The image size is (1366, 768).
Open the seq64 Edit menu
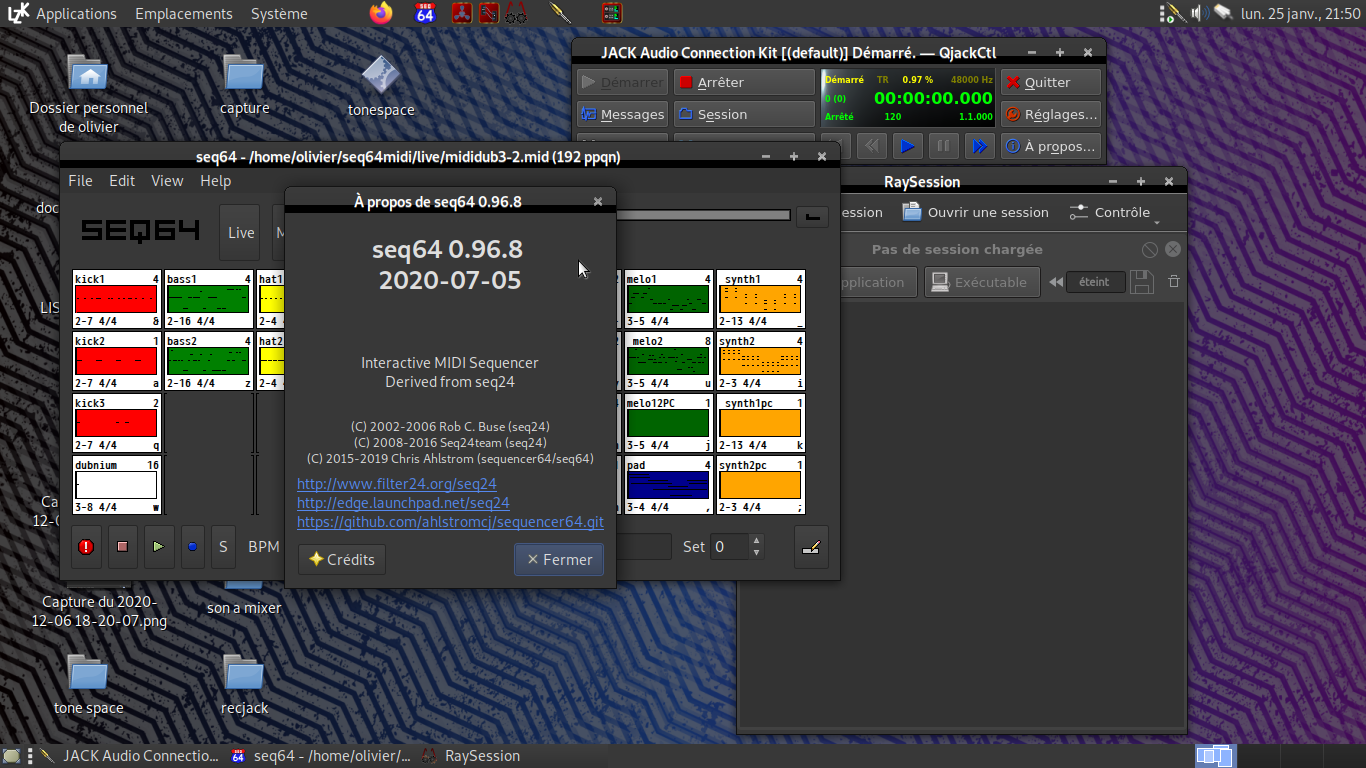pyautogui.click(x=122, y=181)
